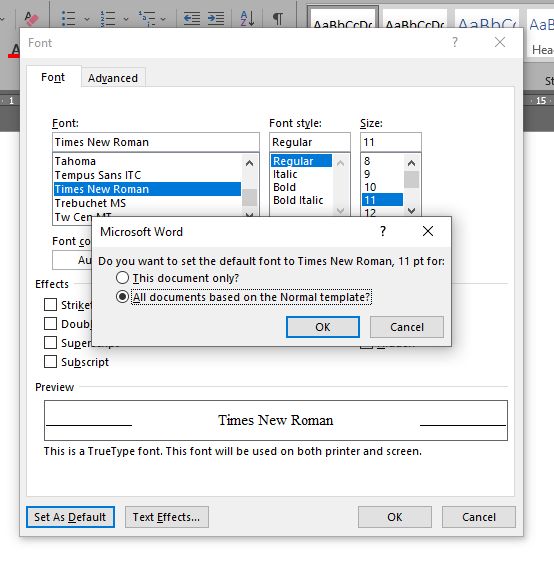Close the Font dialog with X
554x578 pixels.
pyautogui.click(x=500, y=42)
